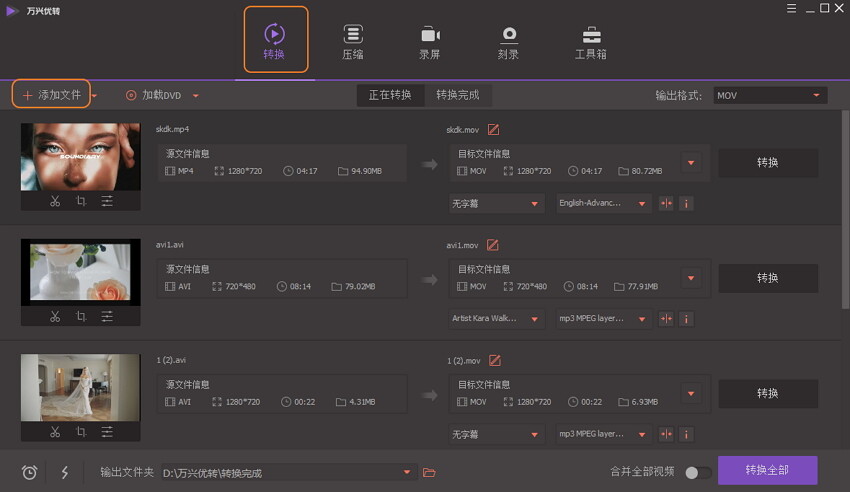The image size is (850, 492).
Task: Click the merge/split icon for 1 (2).mov
Action: pos(666,435)
